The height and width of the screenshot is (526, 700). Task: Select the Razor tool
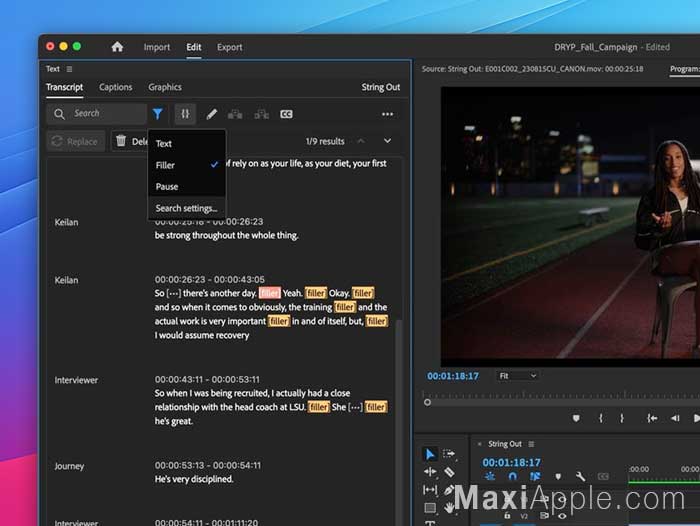point(450,472)
